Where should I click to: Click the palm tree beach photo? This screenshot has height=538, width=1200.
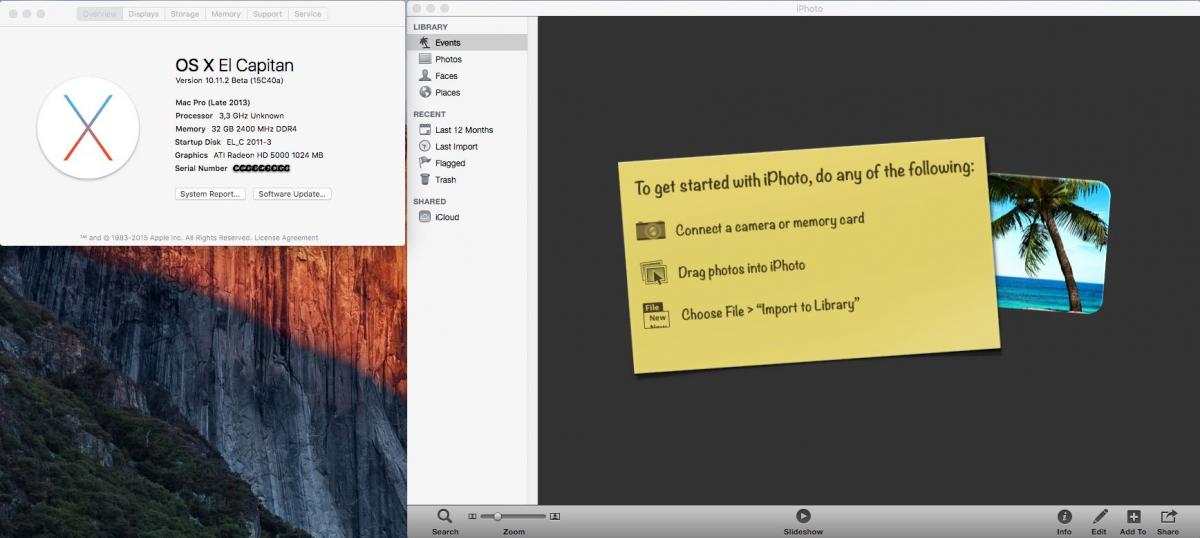point(1048,245)
